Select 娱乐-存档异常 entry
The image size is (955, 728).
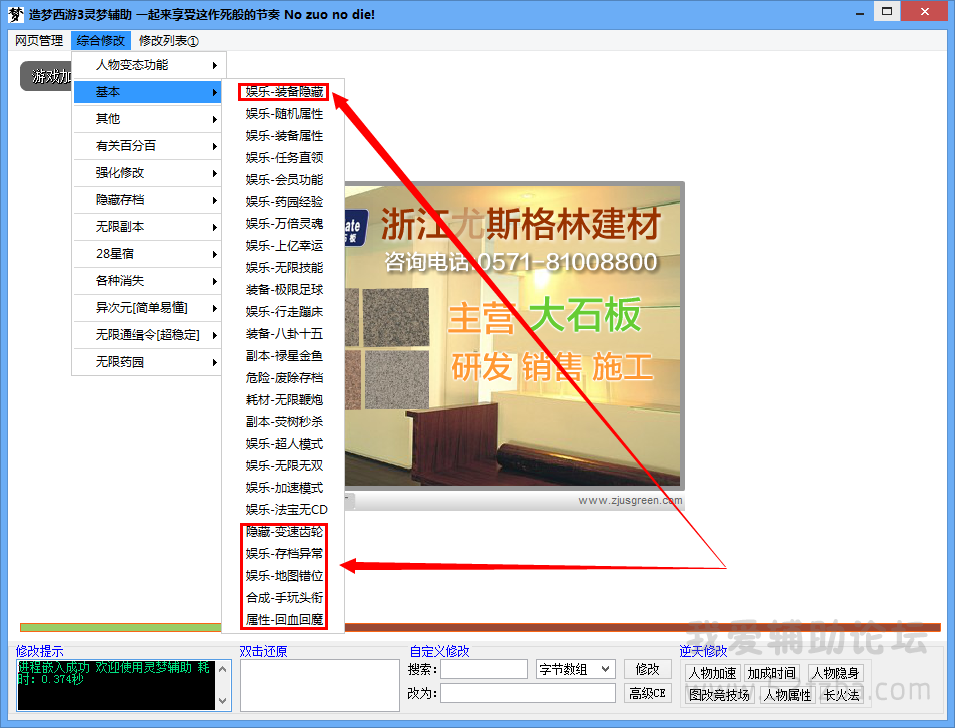(x=284, y=554)
